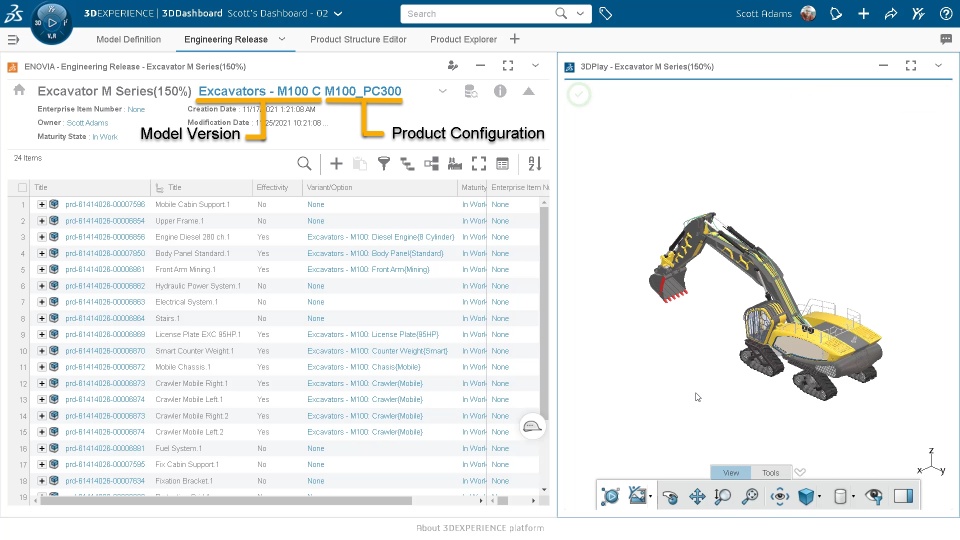The image size is (960, 540).
Task: Click the search magnifier in top bar
Action: pos(561,13)
